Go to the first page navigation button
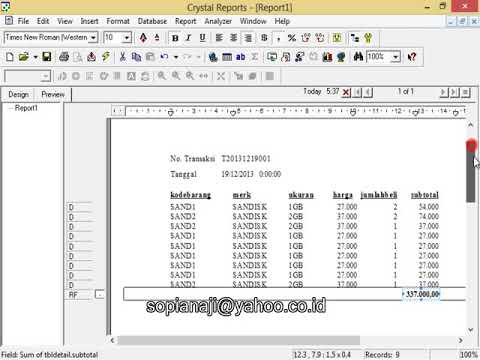 pyautogui.click(x=357, y=92)
